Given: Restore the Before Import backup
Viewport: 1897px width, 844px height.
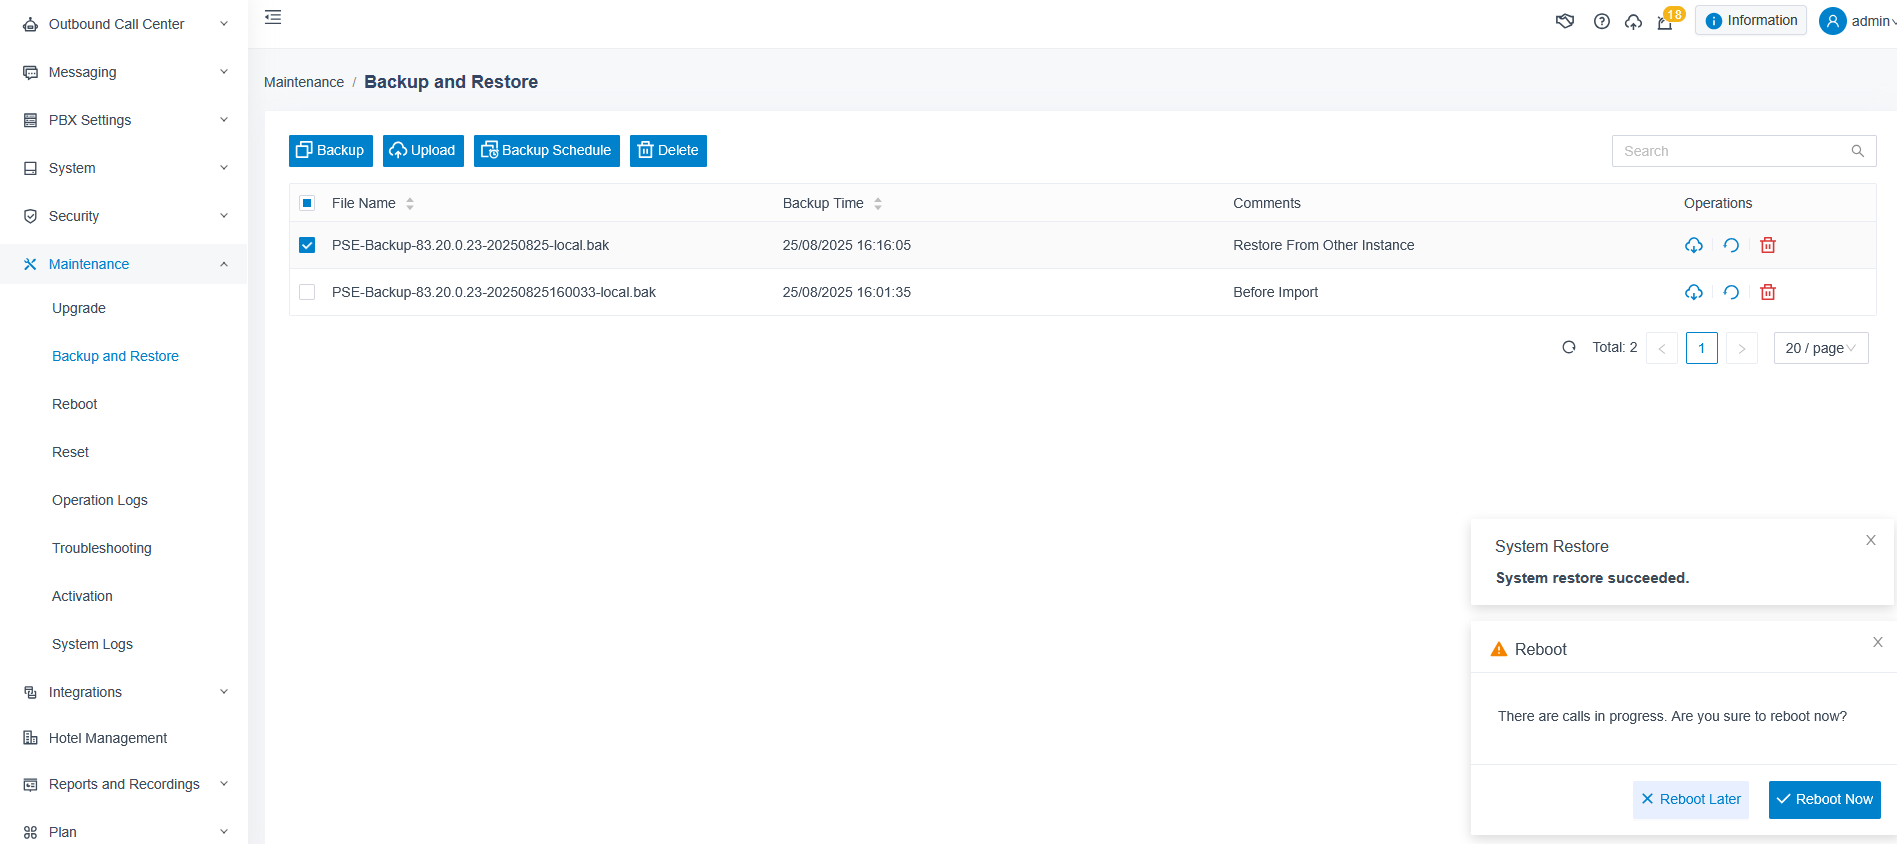Looking at the screenshot, I should (x=1731, y=292).
